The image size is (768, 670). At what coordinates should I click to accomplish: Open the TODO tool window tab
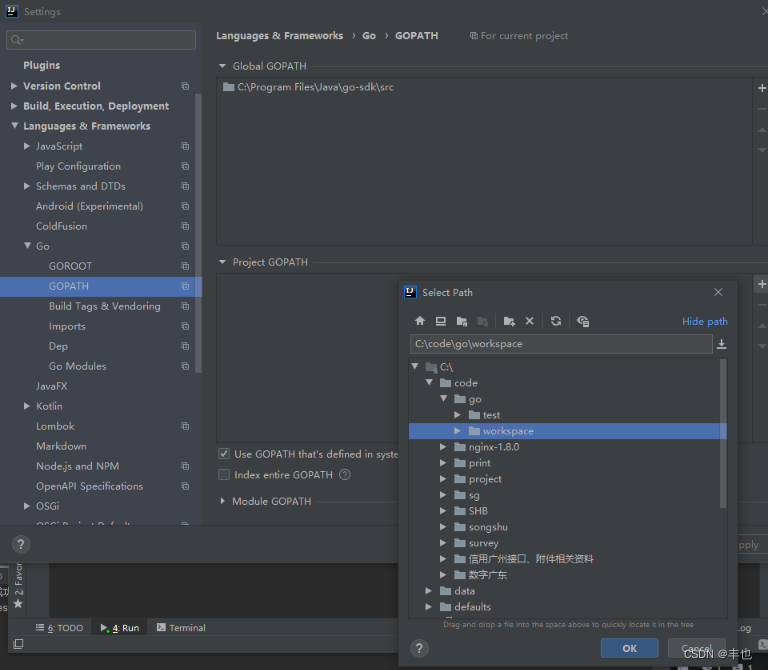coord(59,628)
